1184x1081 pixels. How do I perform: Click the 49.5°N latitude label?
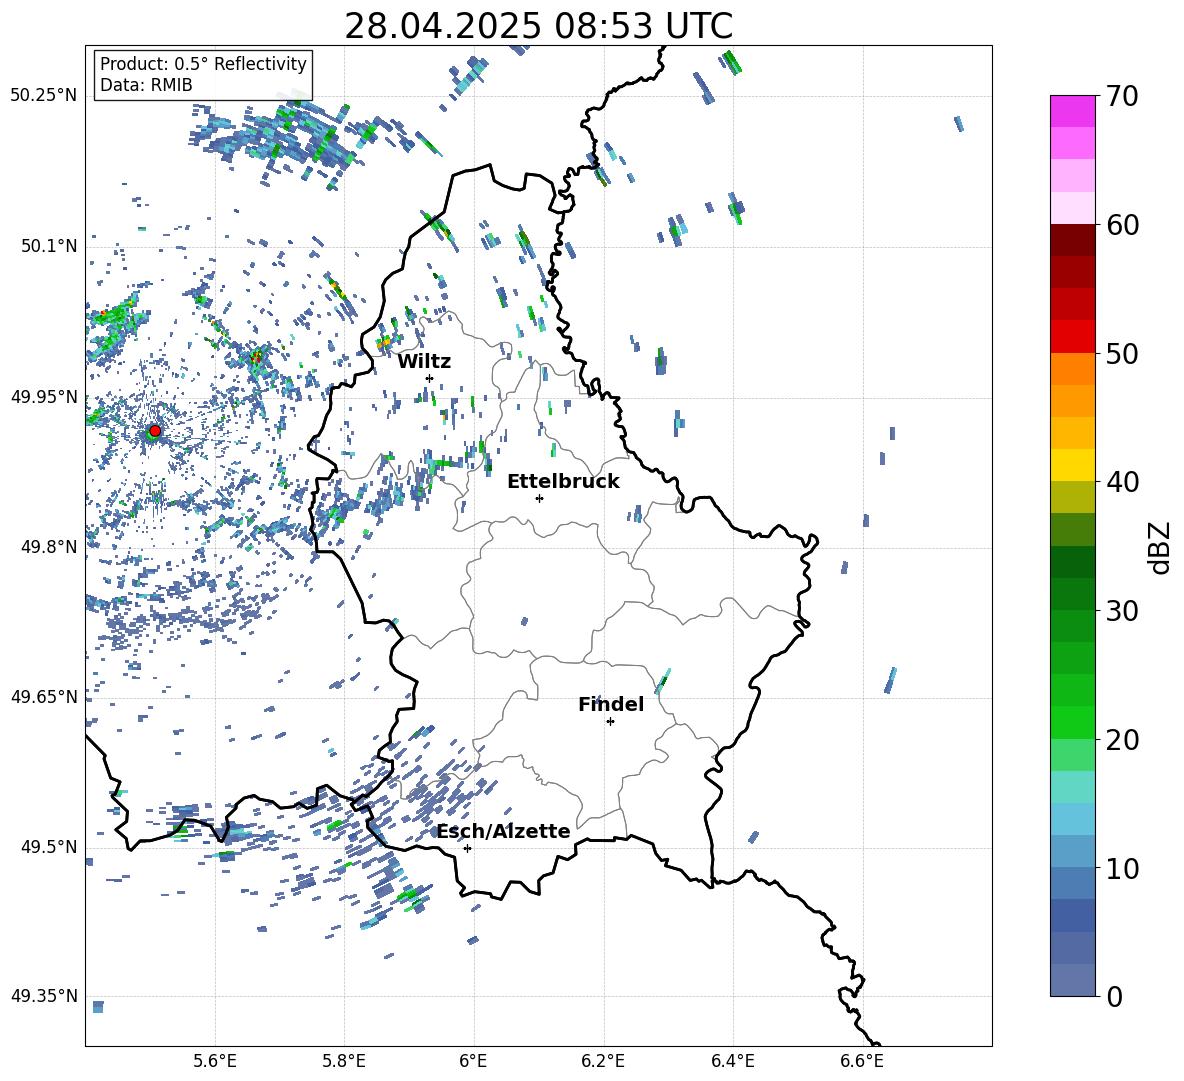point(48,847)
